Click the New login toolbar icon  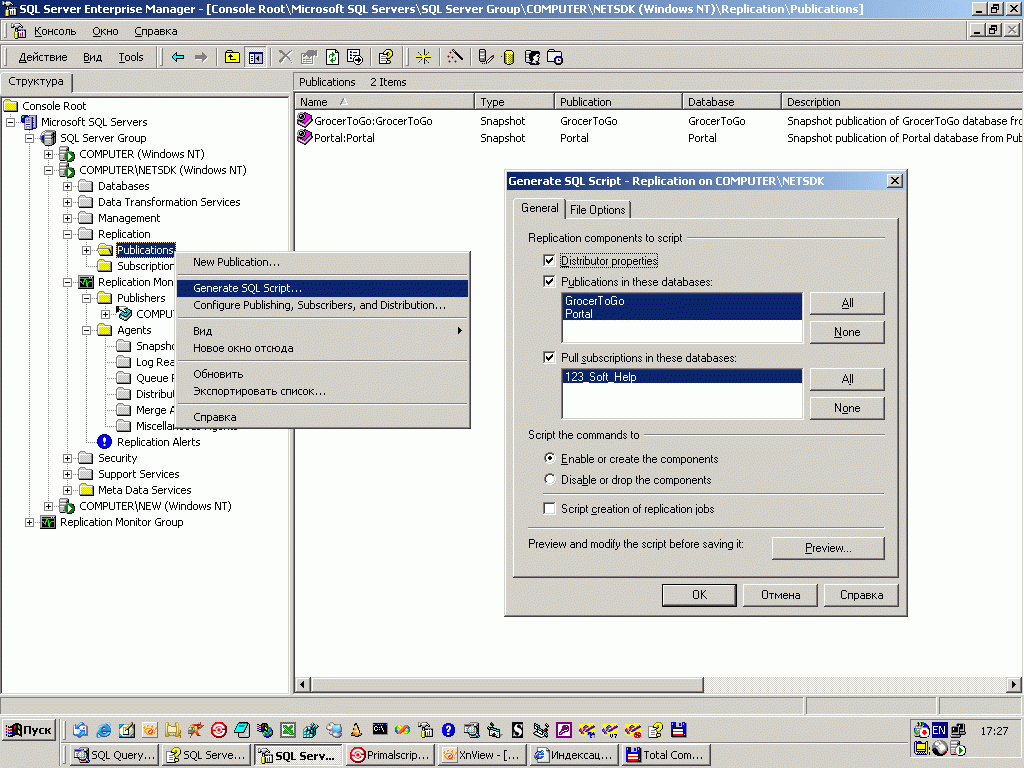point(532,57)
